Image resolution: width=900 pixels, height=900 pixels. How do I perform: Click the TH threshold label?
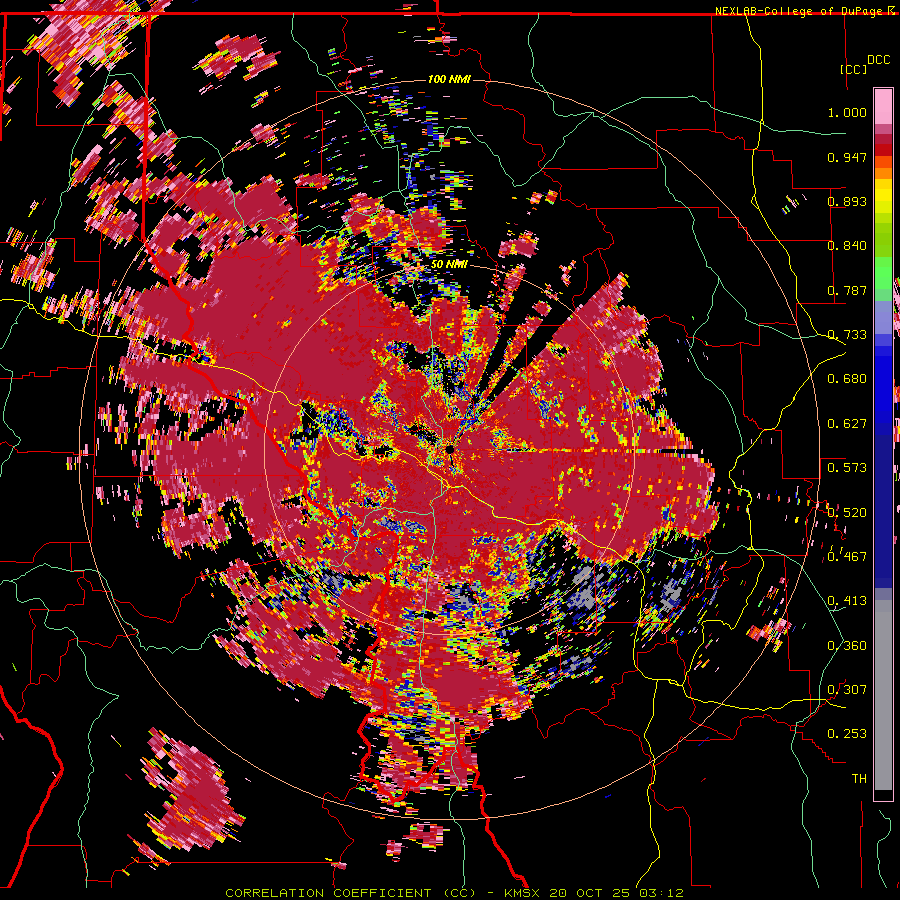click(x=859, y=778)
